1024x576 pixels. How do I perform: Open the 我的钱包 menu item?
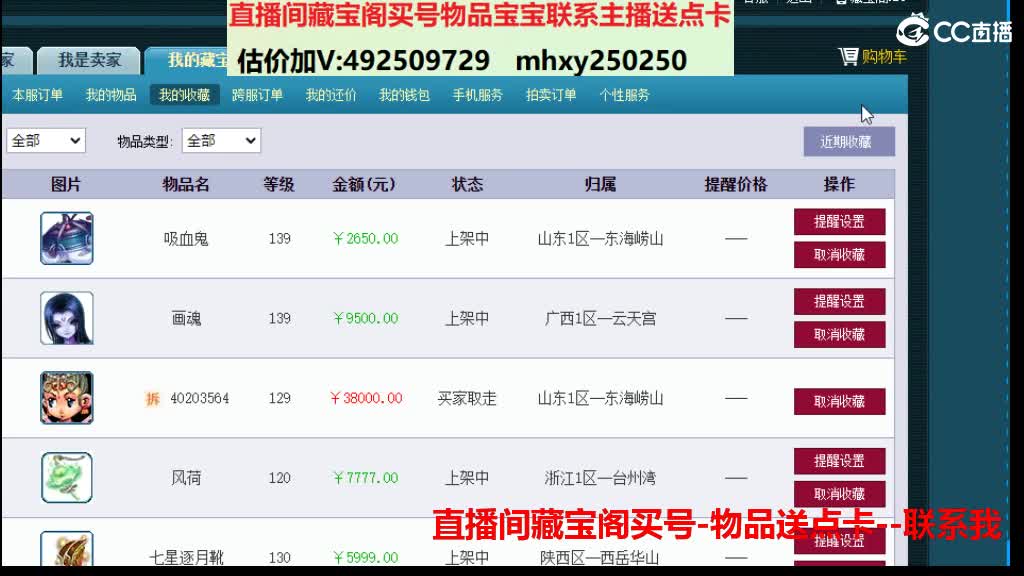click(403, 95)
